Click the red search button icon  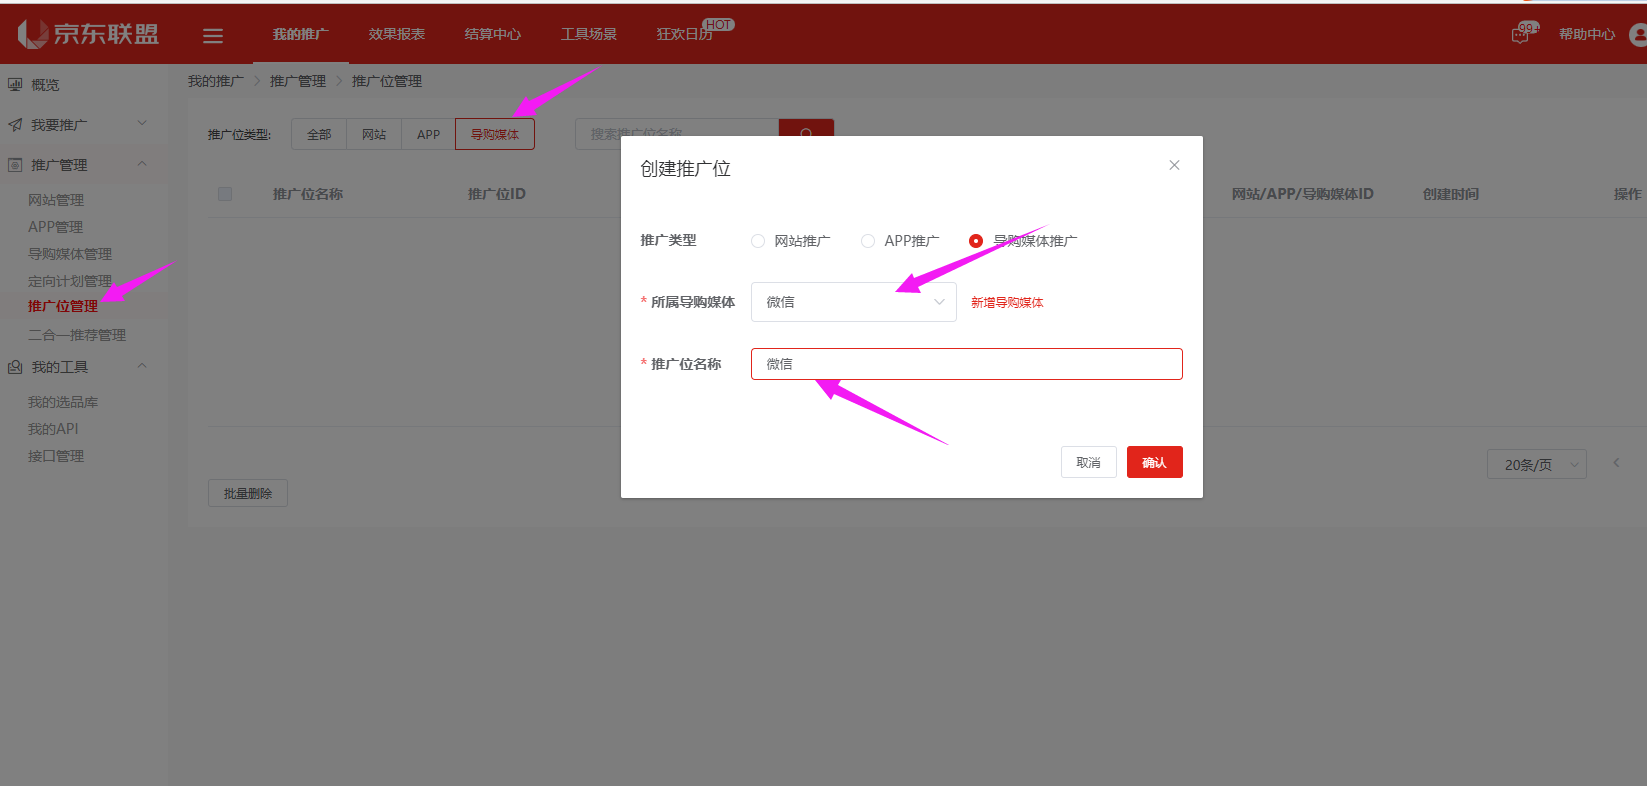pyautogui.click(x=806, y=134)
